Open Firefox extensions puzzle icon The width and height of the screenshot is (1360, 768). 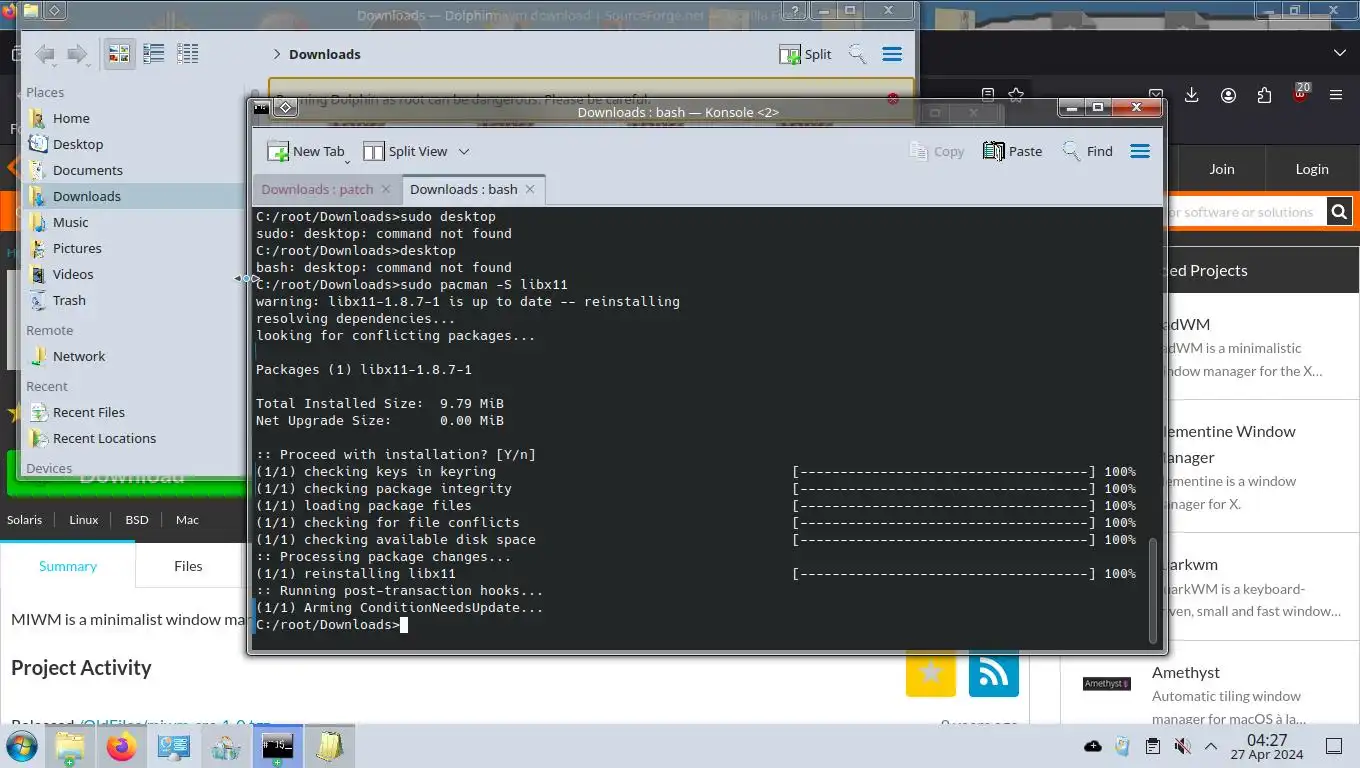coord(1264,95)
